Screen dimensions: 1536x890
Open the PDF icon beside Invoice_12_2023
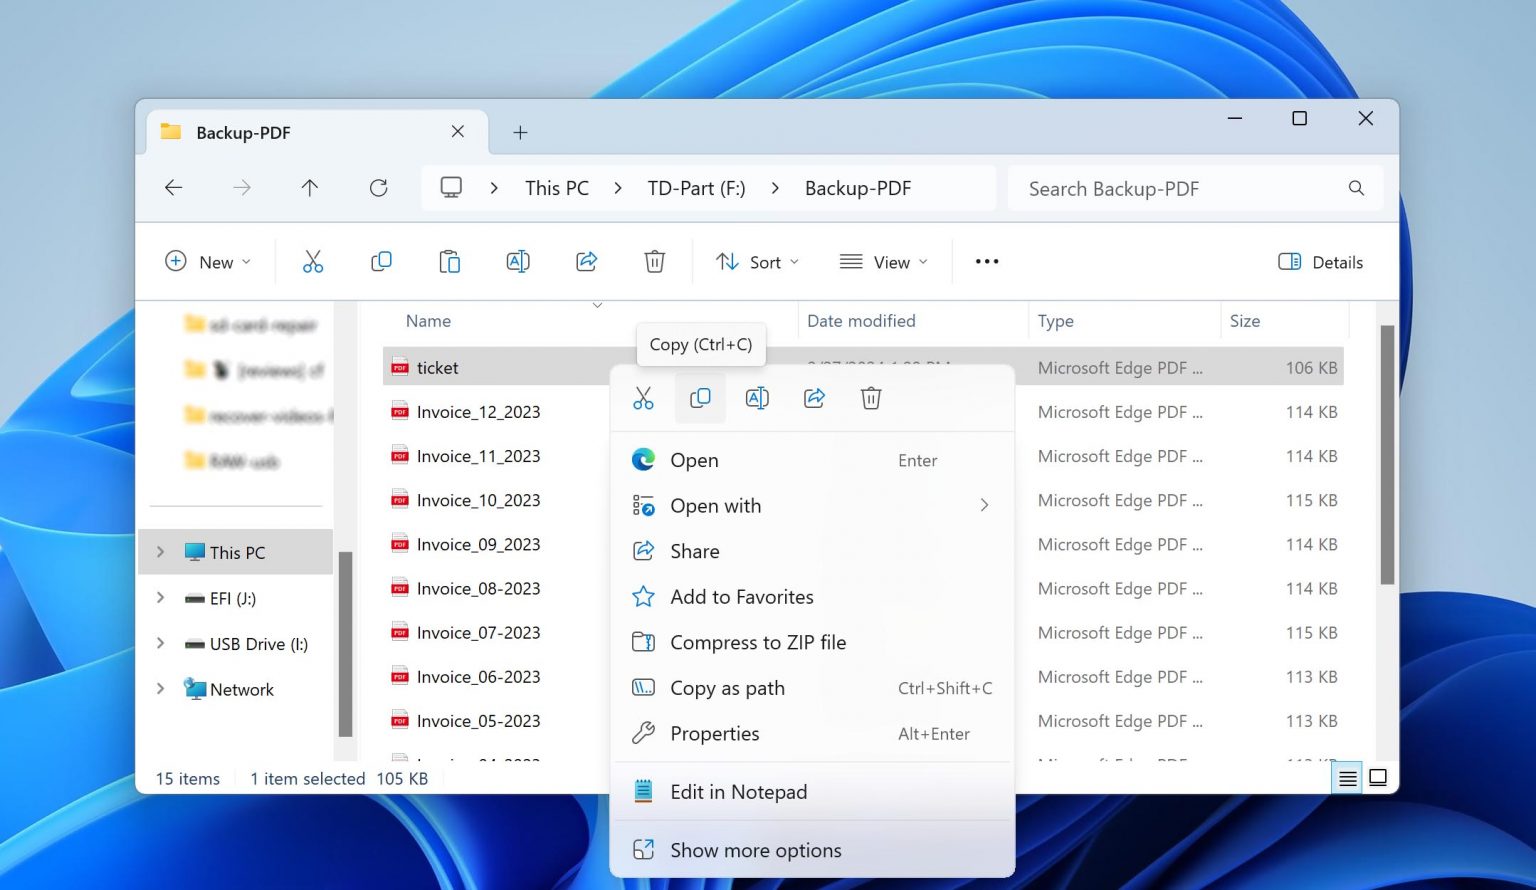click(x=399, y=411)
